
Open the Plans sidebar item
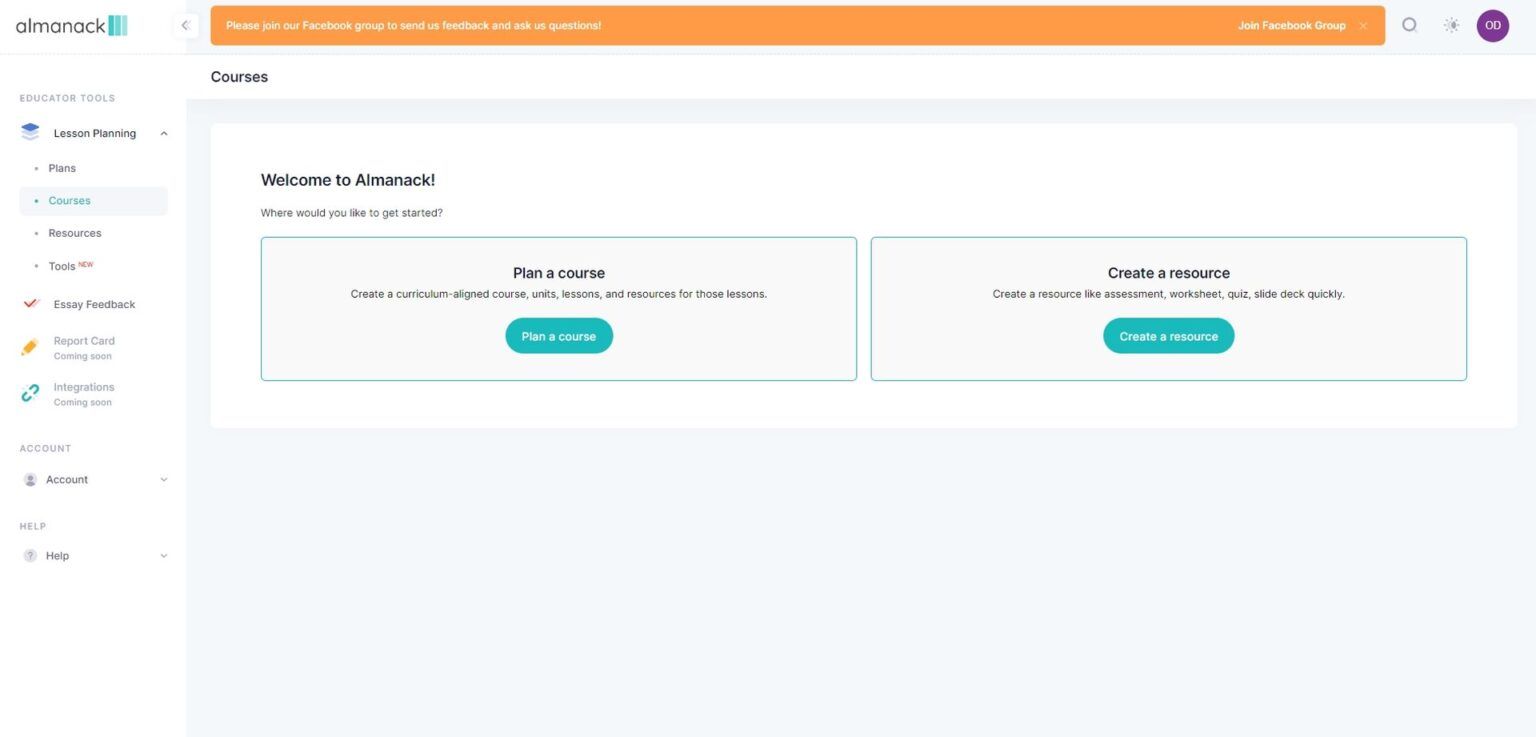coord(62,168)
